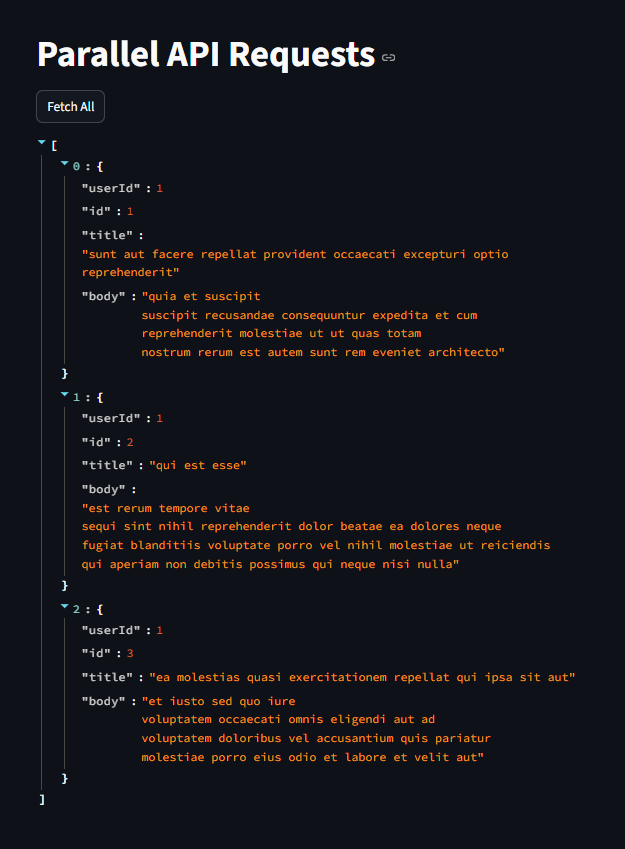Viewport: 625px width, 849px height.
Task: Click the id key in item 0
Action: [96, 211]
